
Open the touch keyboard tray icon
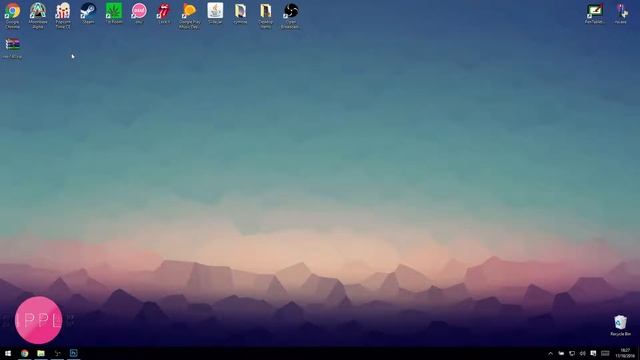point(605,353)
